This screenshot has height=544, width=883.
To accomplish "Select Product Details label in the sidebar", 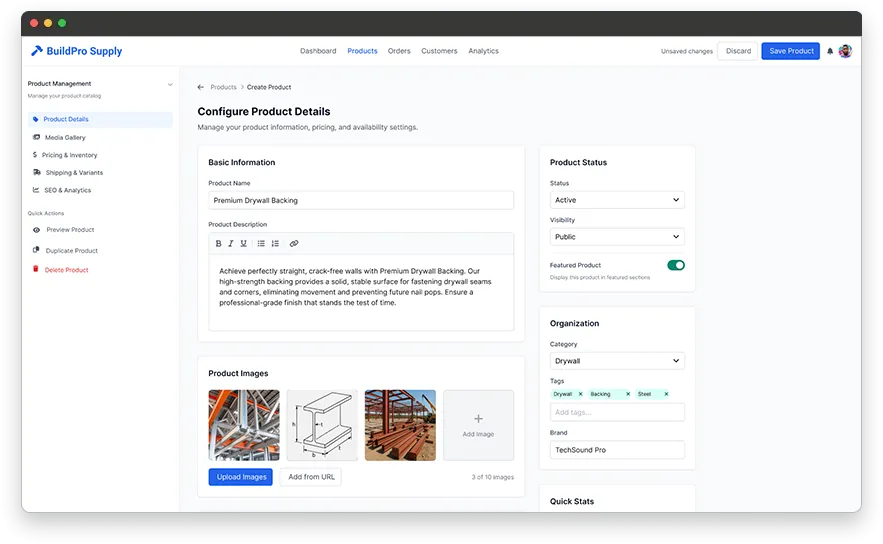I will click(x=66, y=119).
